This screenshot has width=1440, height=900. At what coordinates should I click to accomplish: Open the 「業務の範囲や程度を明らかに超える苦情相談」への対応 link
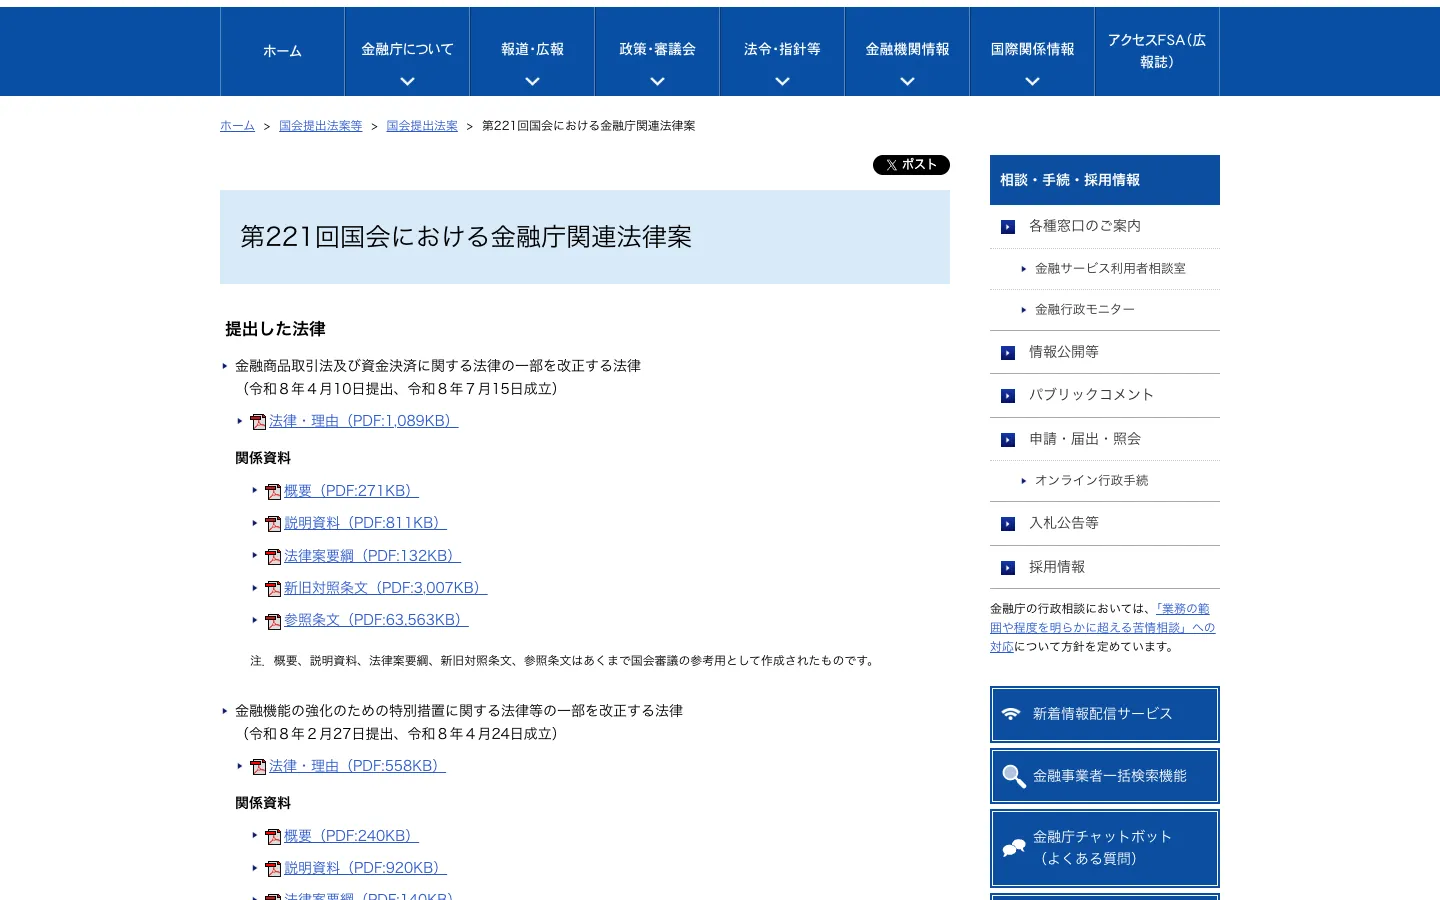[x=1102, y=628]
